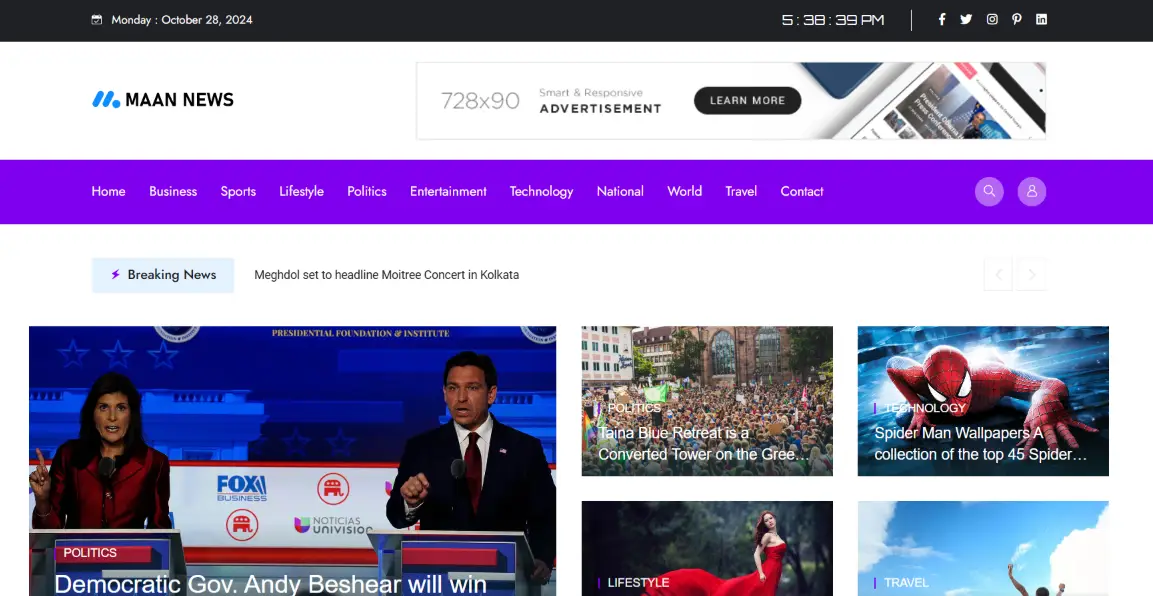Show next breaking news headline arrow
This screenshot has width=1153, height=596.
[1032, 274]
